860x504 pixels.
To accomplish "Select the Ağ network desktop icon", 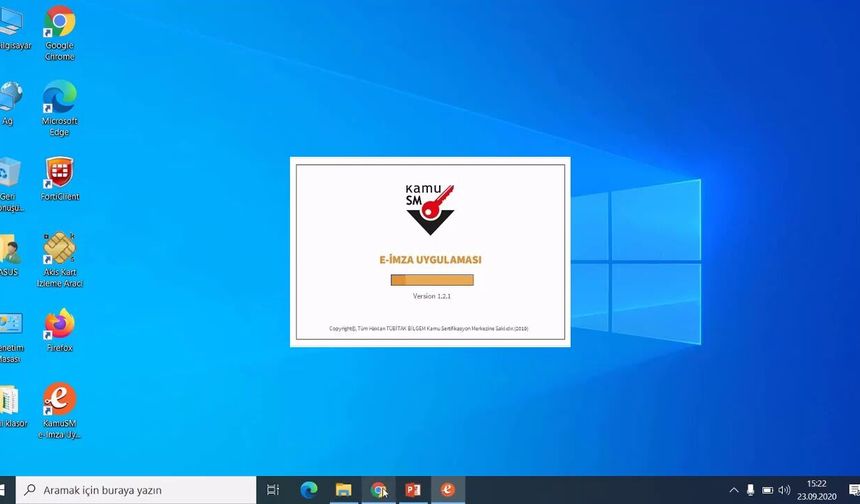I will (x=9, y=103).
